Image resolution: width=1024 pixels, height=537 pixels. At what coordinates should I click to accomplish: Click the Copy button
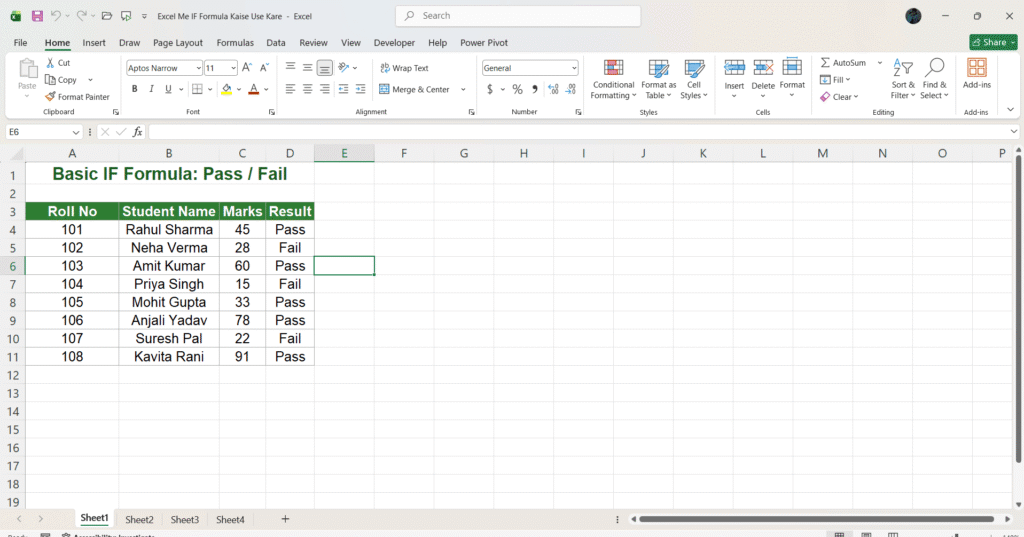click(61, 80)
